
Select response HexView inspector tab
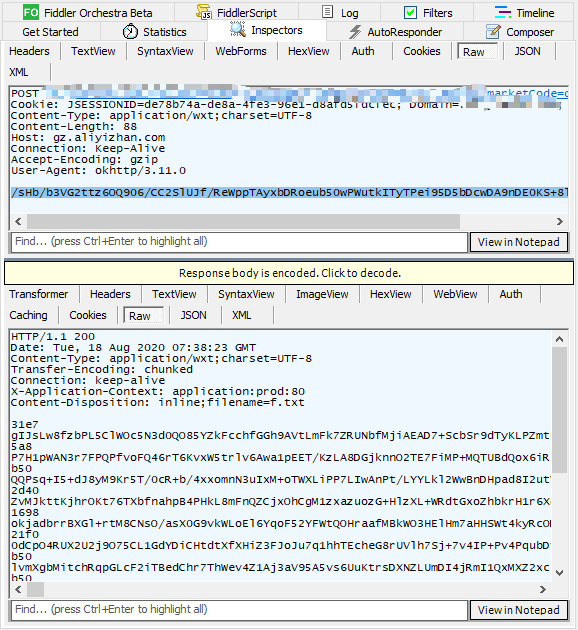tap(390, 294)
